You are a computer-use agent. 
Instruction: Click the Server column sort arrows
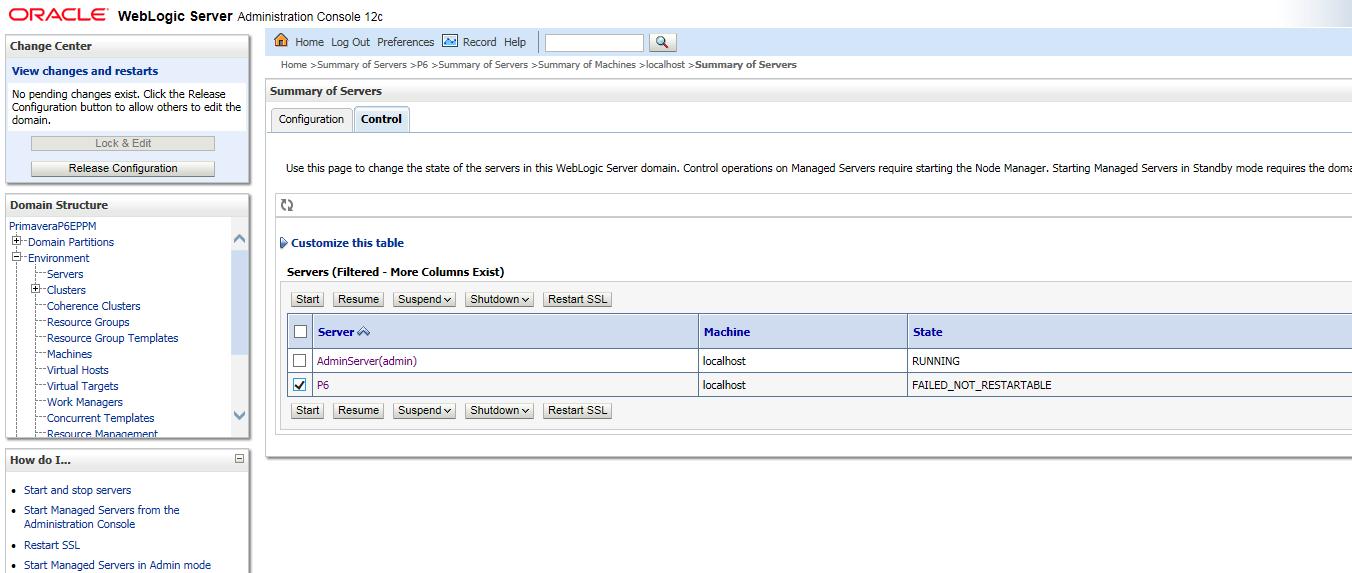(364, 332)
